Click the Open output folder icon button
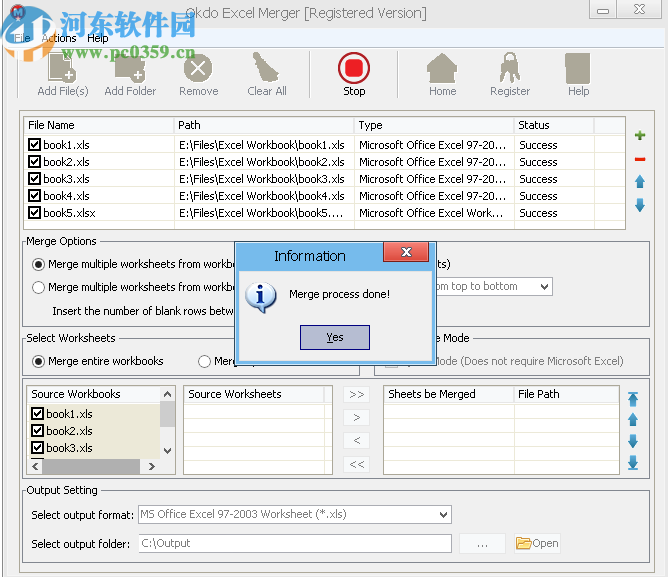Viewport: 668px width, 577px height. pyautogui.click(x=537, y=543)
